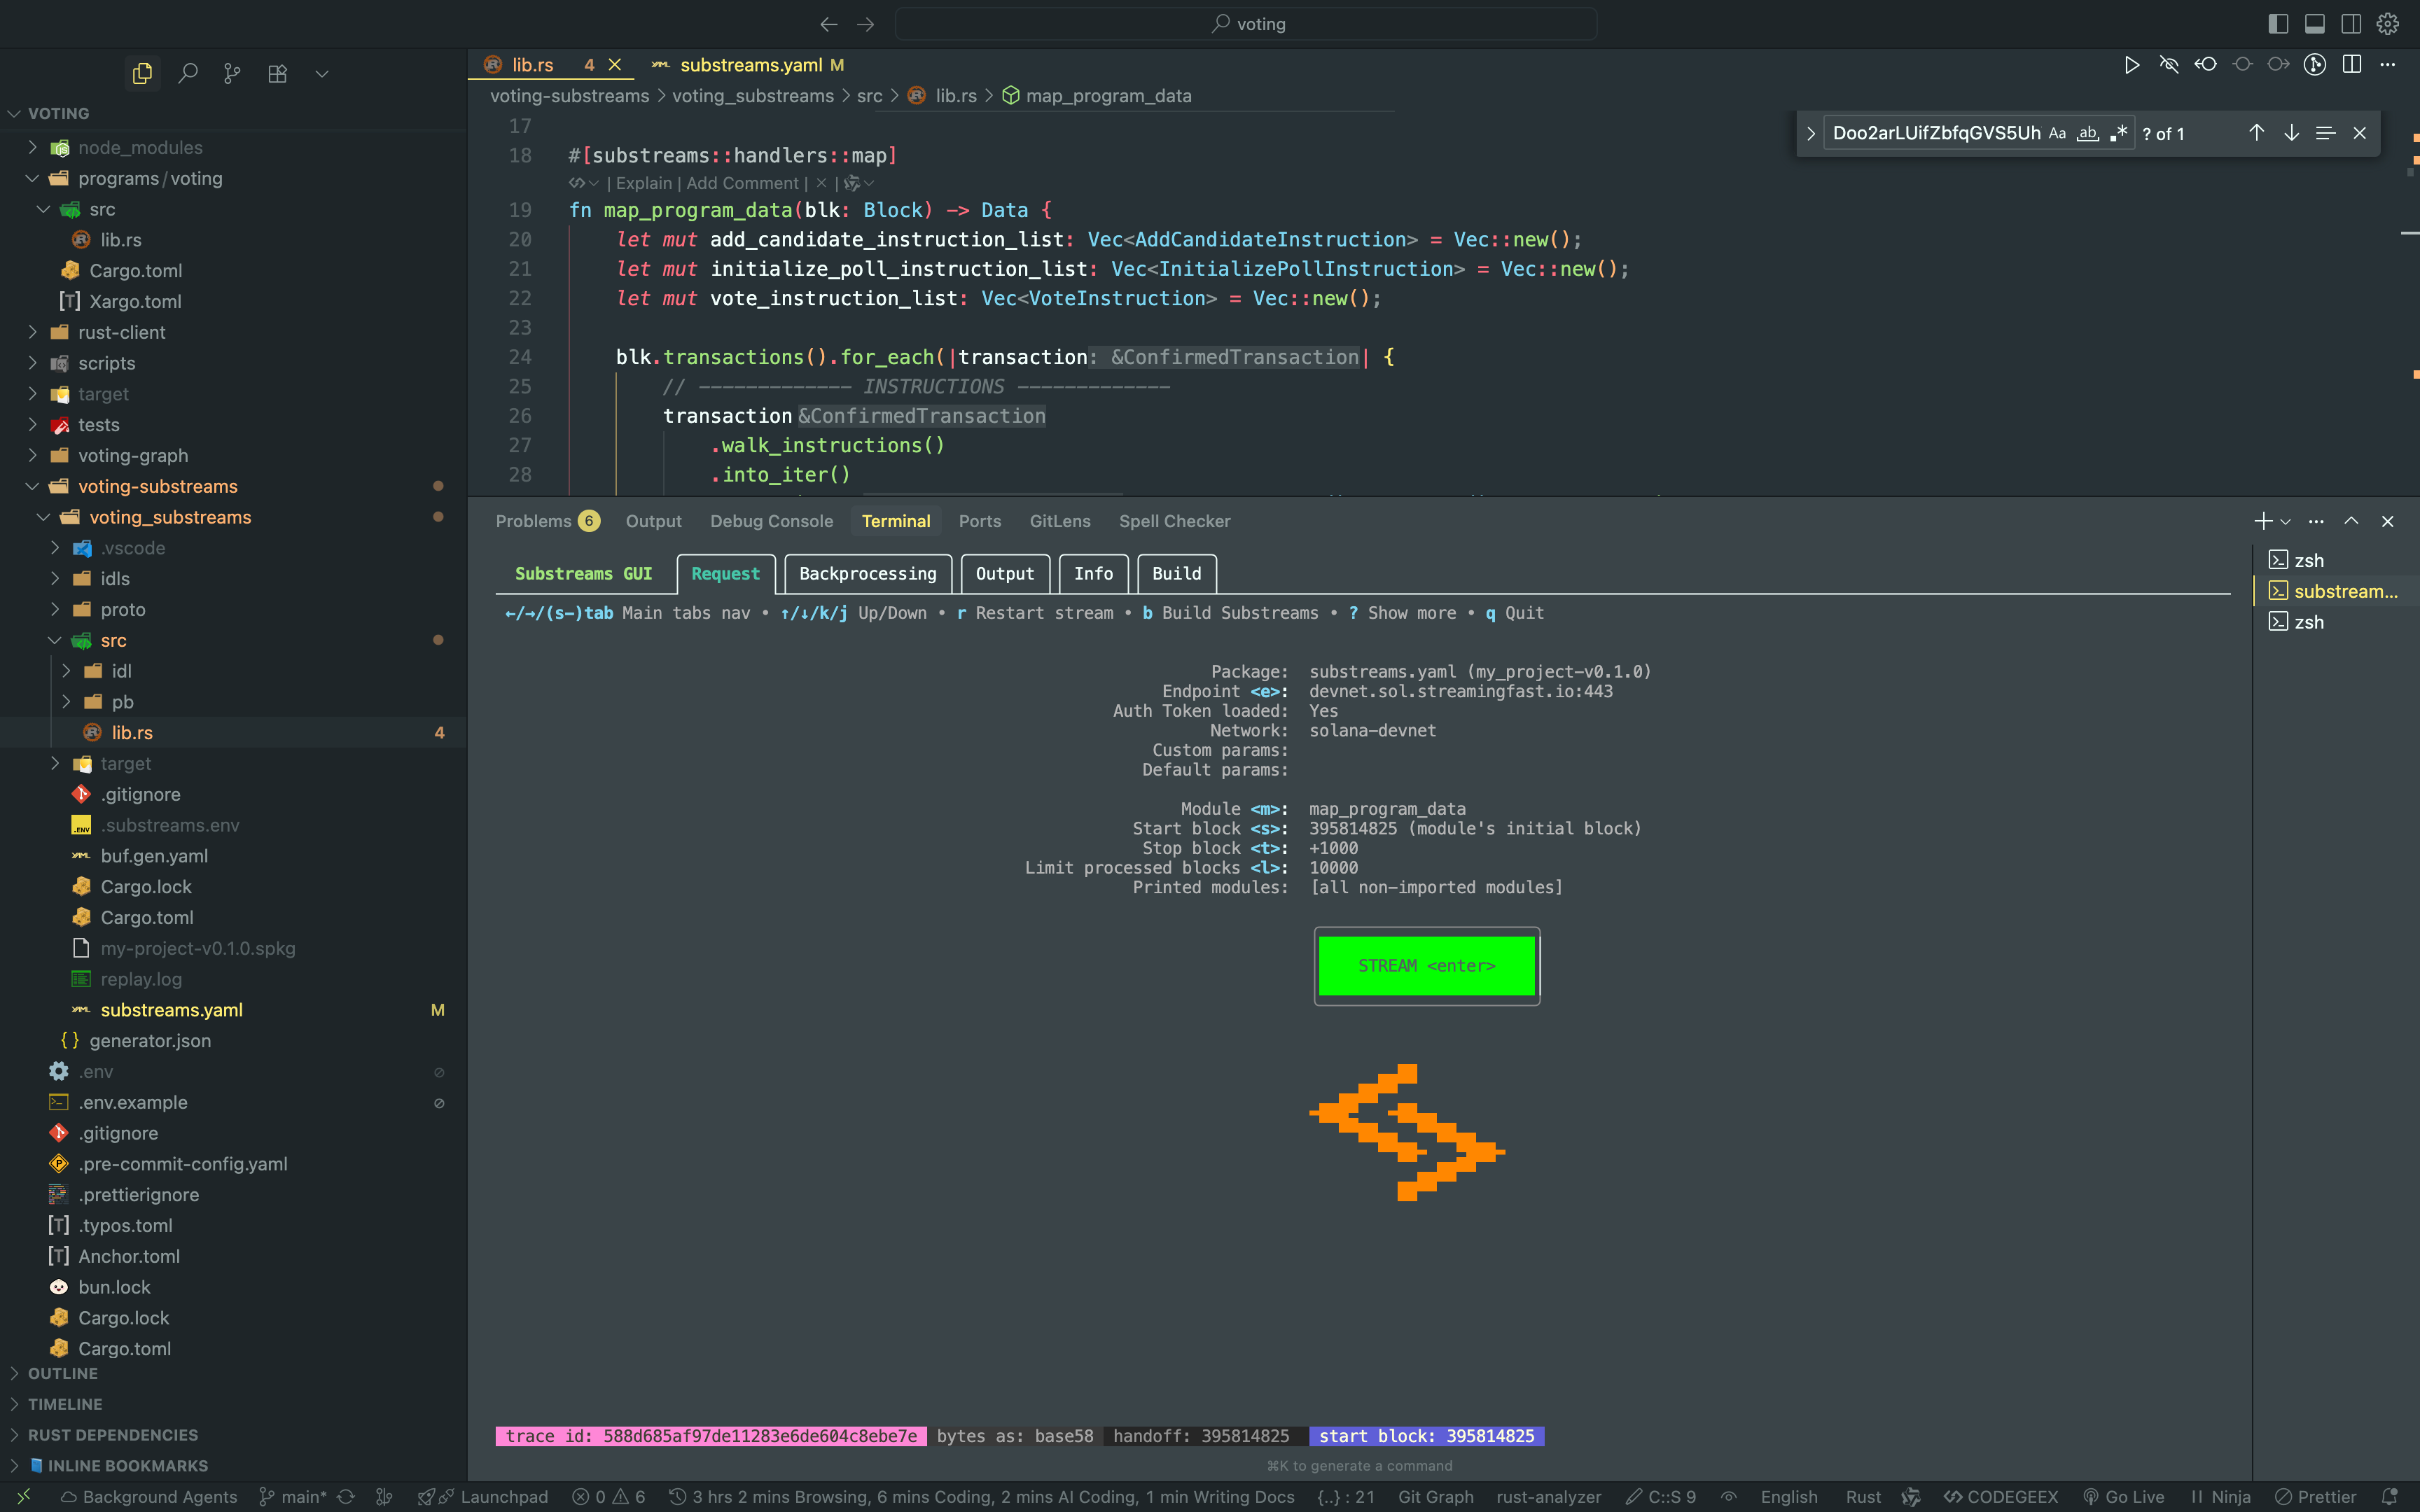Image resolution: width=2420 pixels, height=1512 pixels.
Task: Open the Output panel tab
Action: tap(653, 521)
